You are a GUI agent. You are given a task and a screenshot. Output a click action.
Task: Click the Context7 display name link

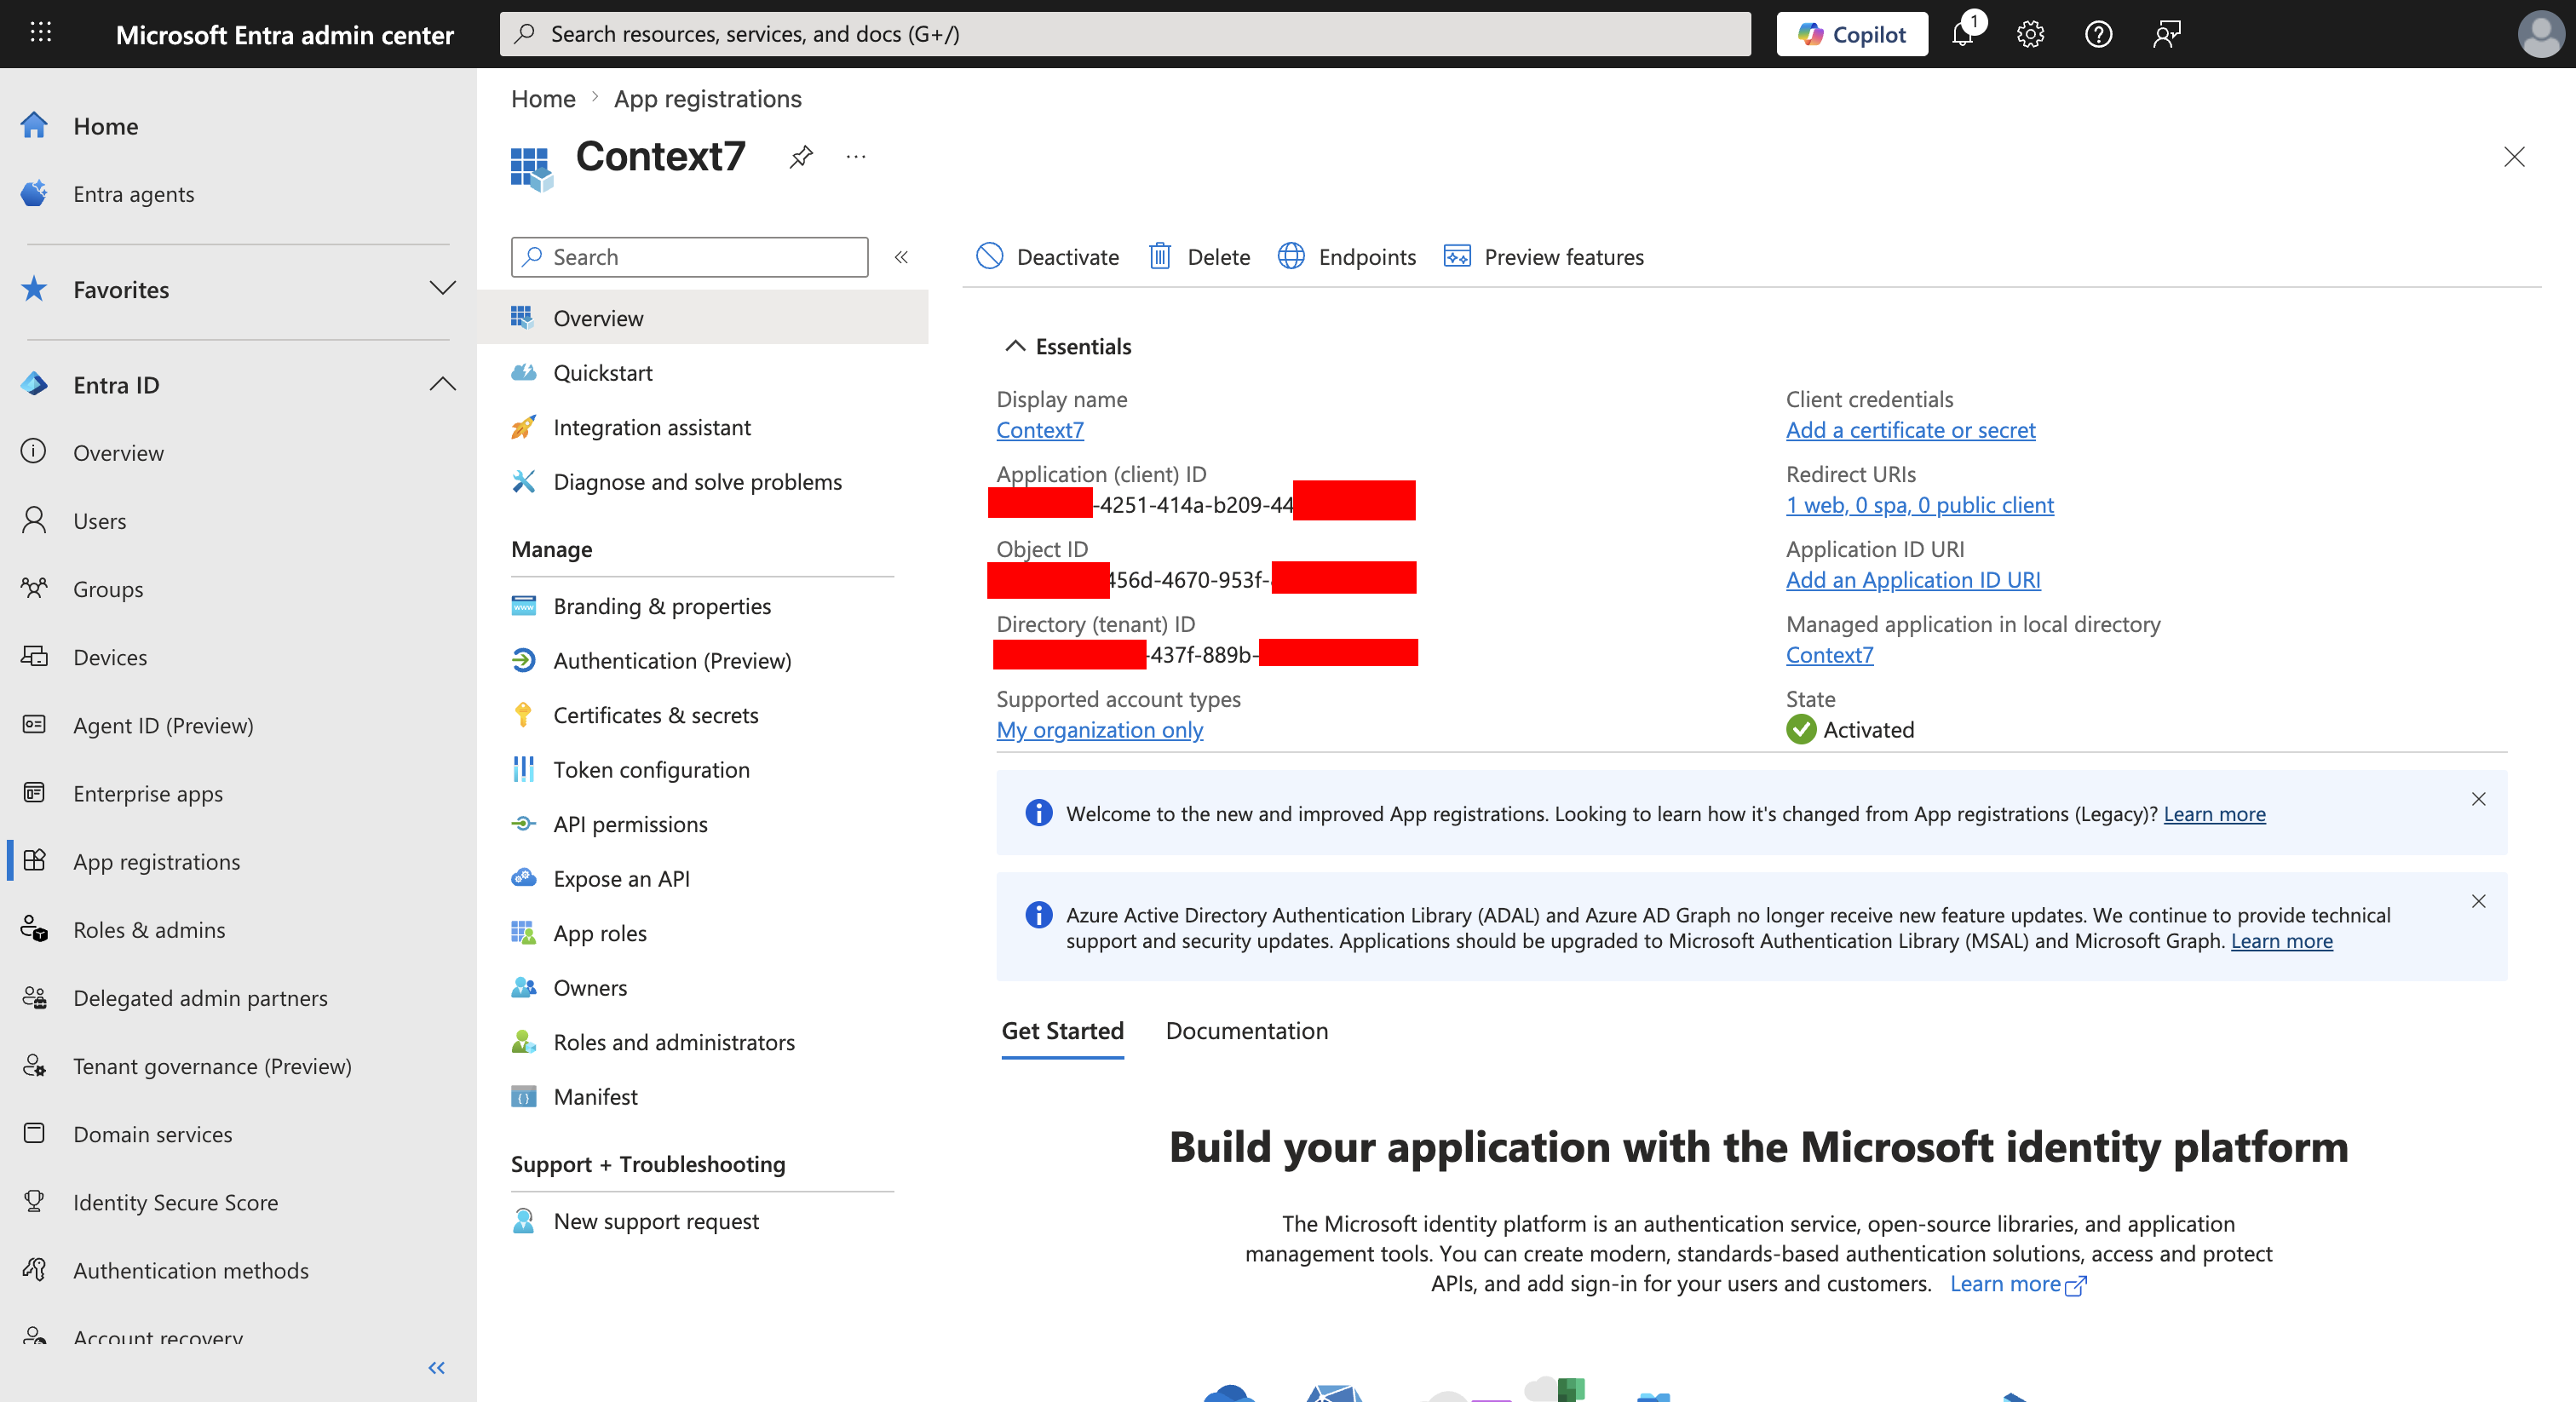click(x=1040, y=430)
